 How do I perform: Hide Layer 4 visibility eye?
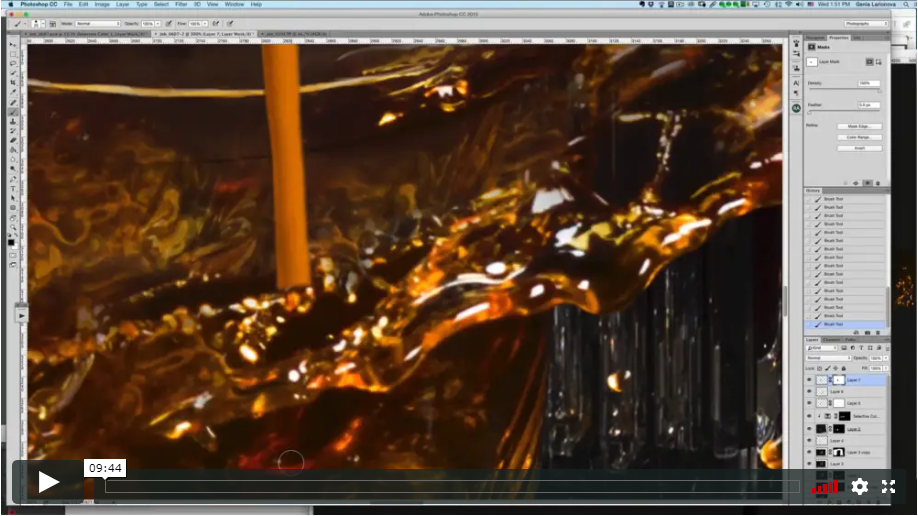[x=809, y=440]
